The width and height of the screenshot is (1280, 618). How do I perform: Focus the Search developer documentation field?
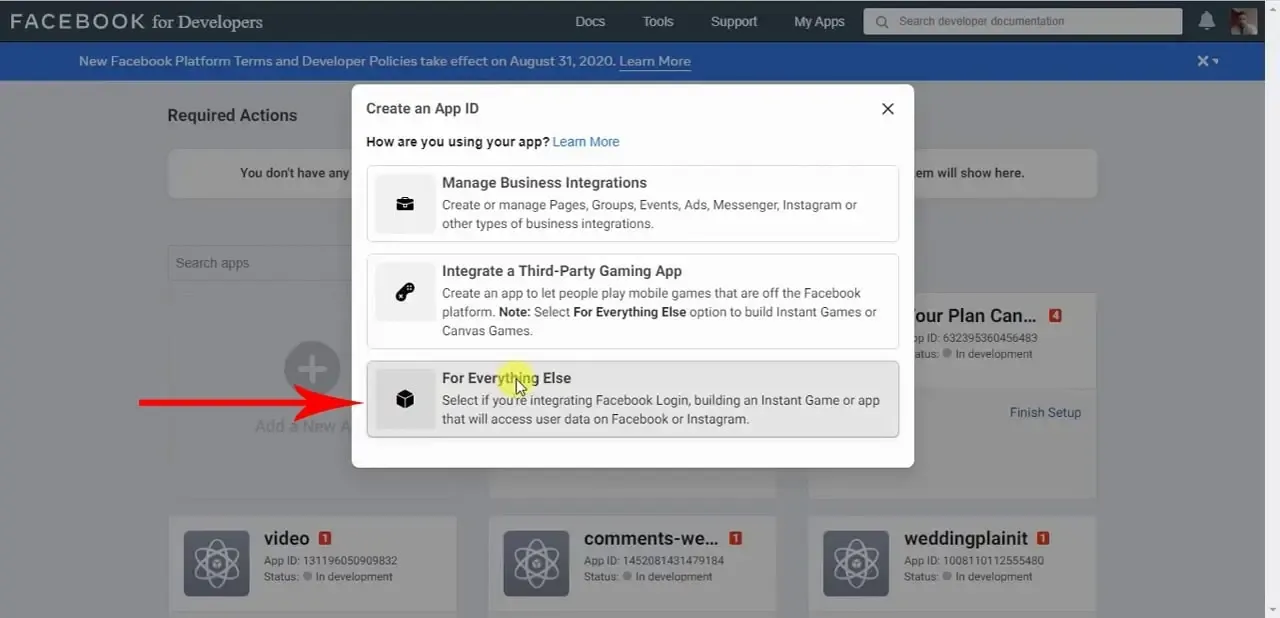1023,21
